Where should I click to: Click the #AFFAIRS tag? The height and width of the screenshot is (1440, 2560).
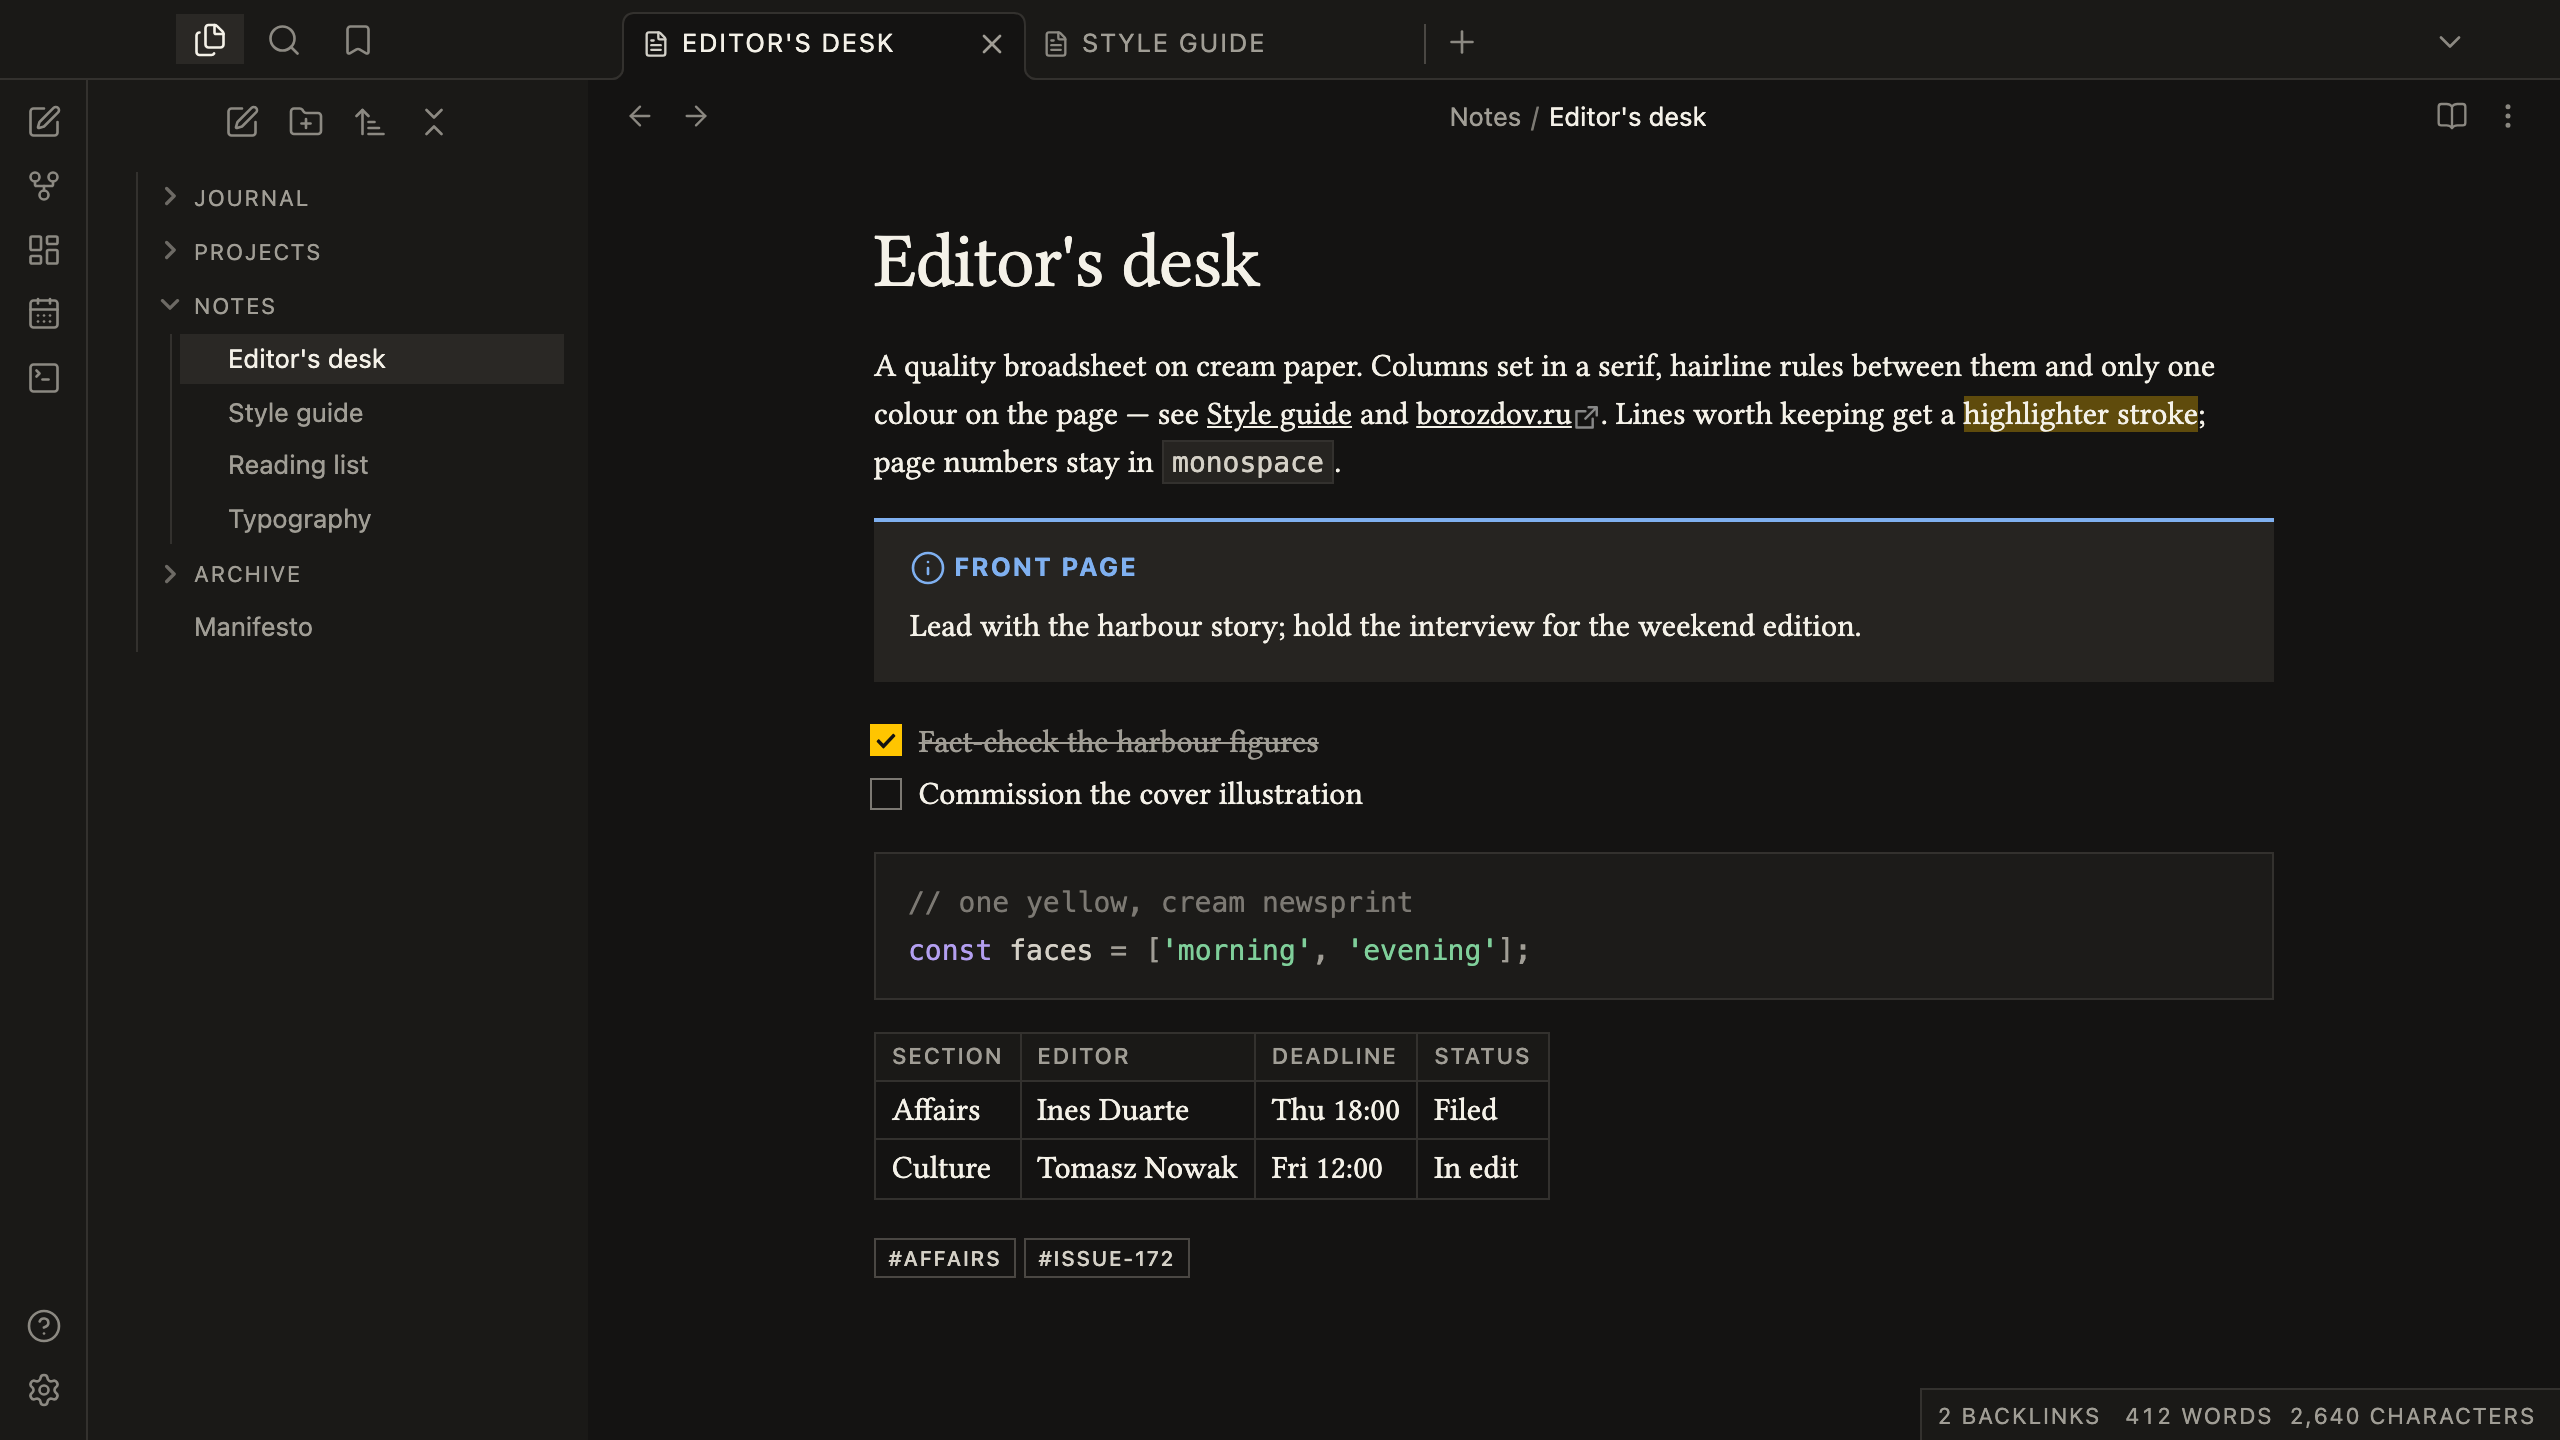[945, 1258]
